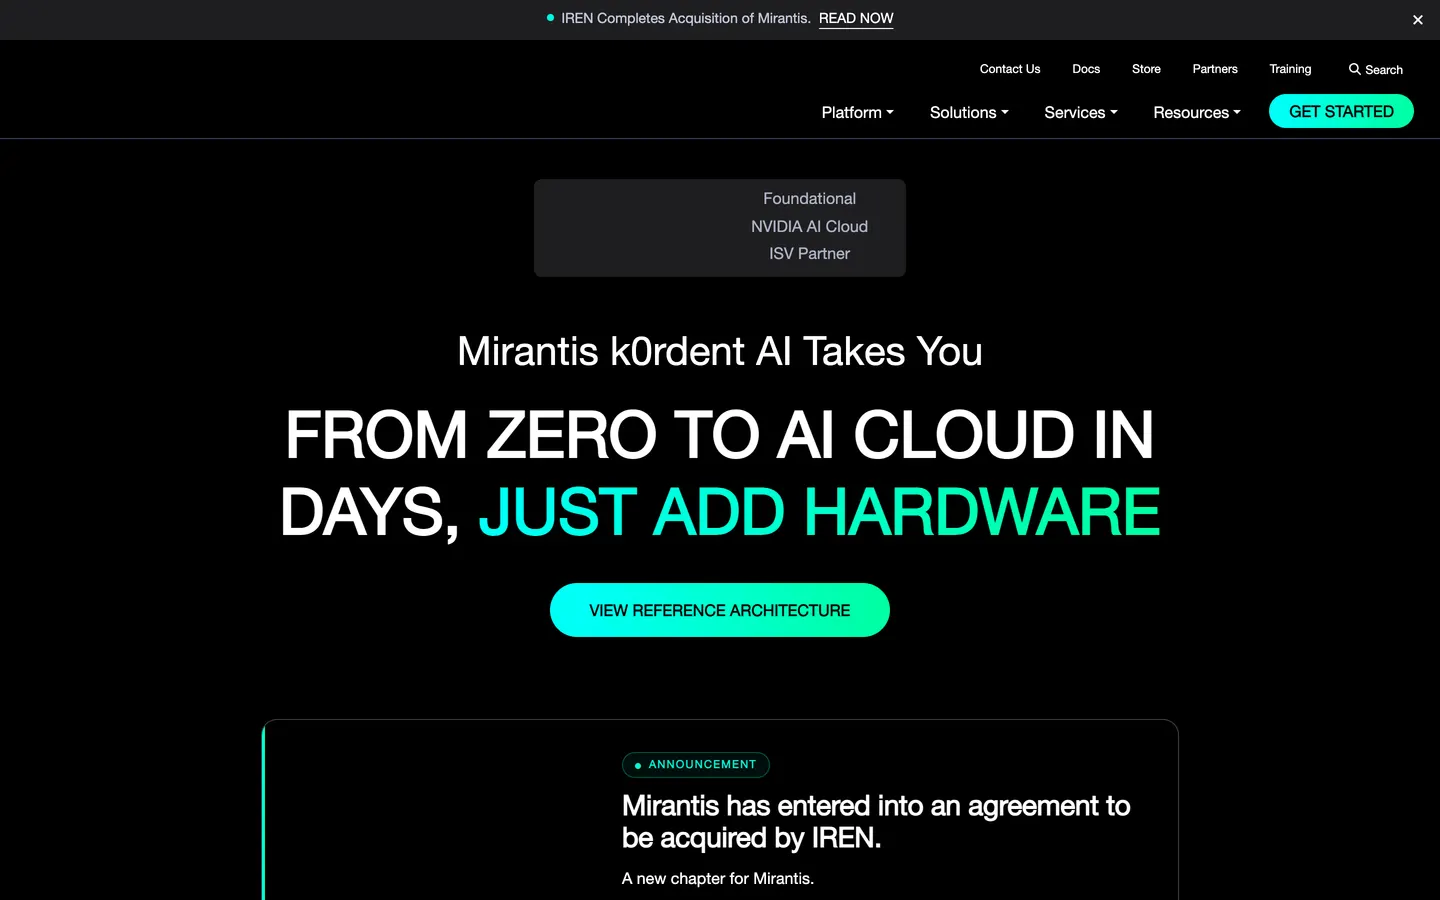Open the Resources dropdown menu
The height and width of the screenshot is (900, 1440).
[1197, 112]
